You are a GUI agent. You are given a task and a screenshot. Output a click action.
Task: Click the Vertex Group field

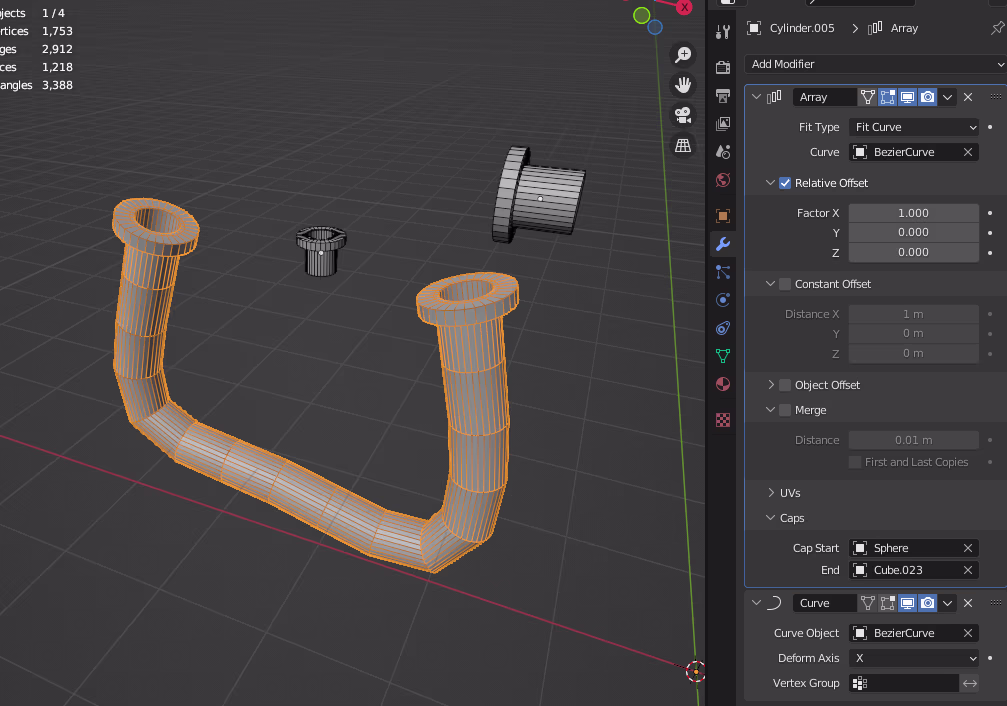tap(904, 684)
